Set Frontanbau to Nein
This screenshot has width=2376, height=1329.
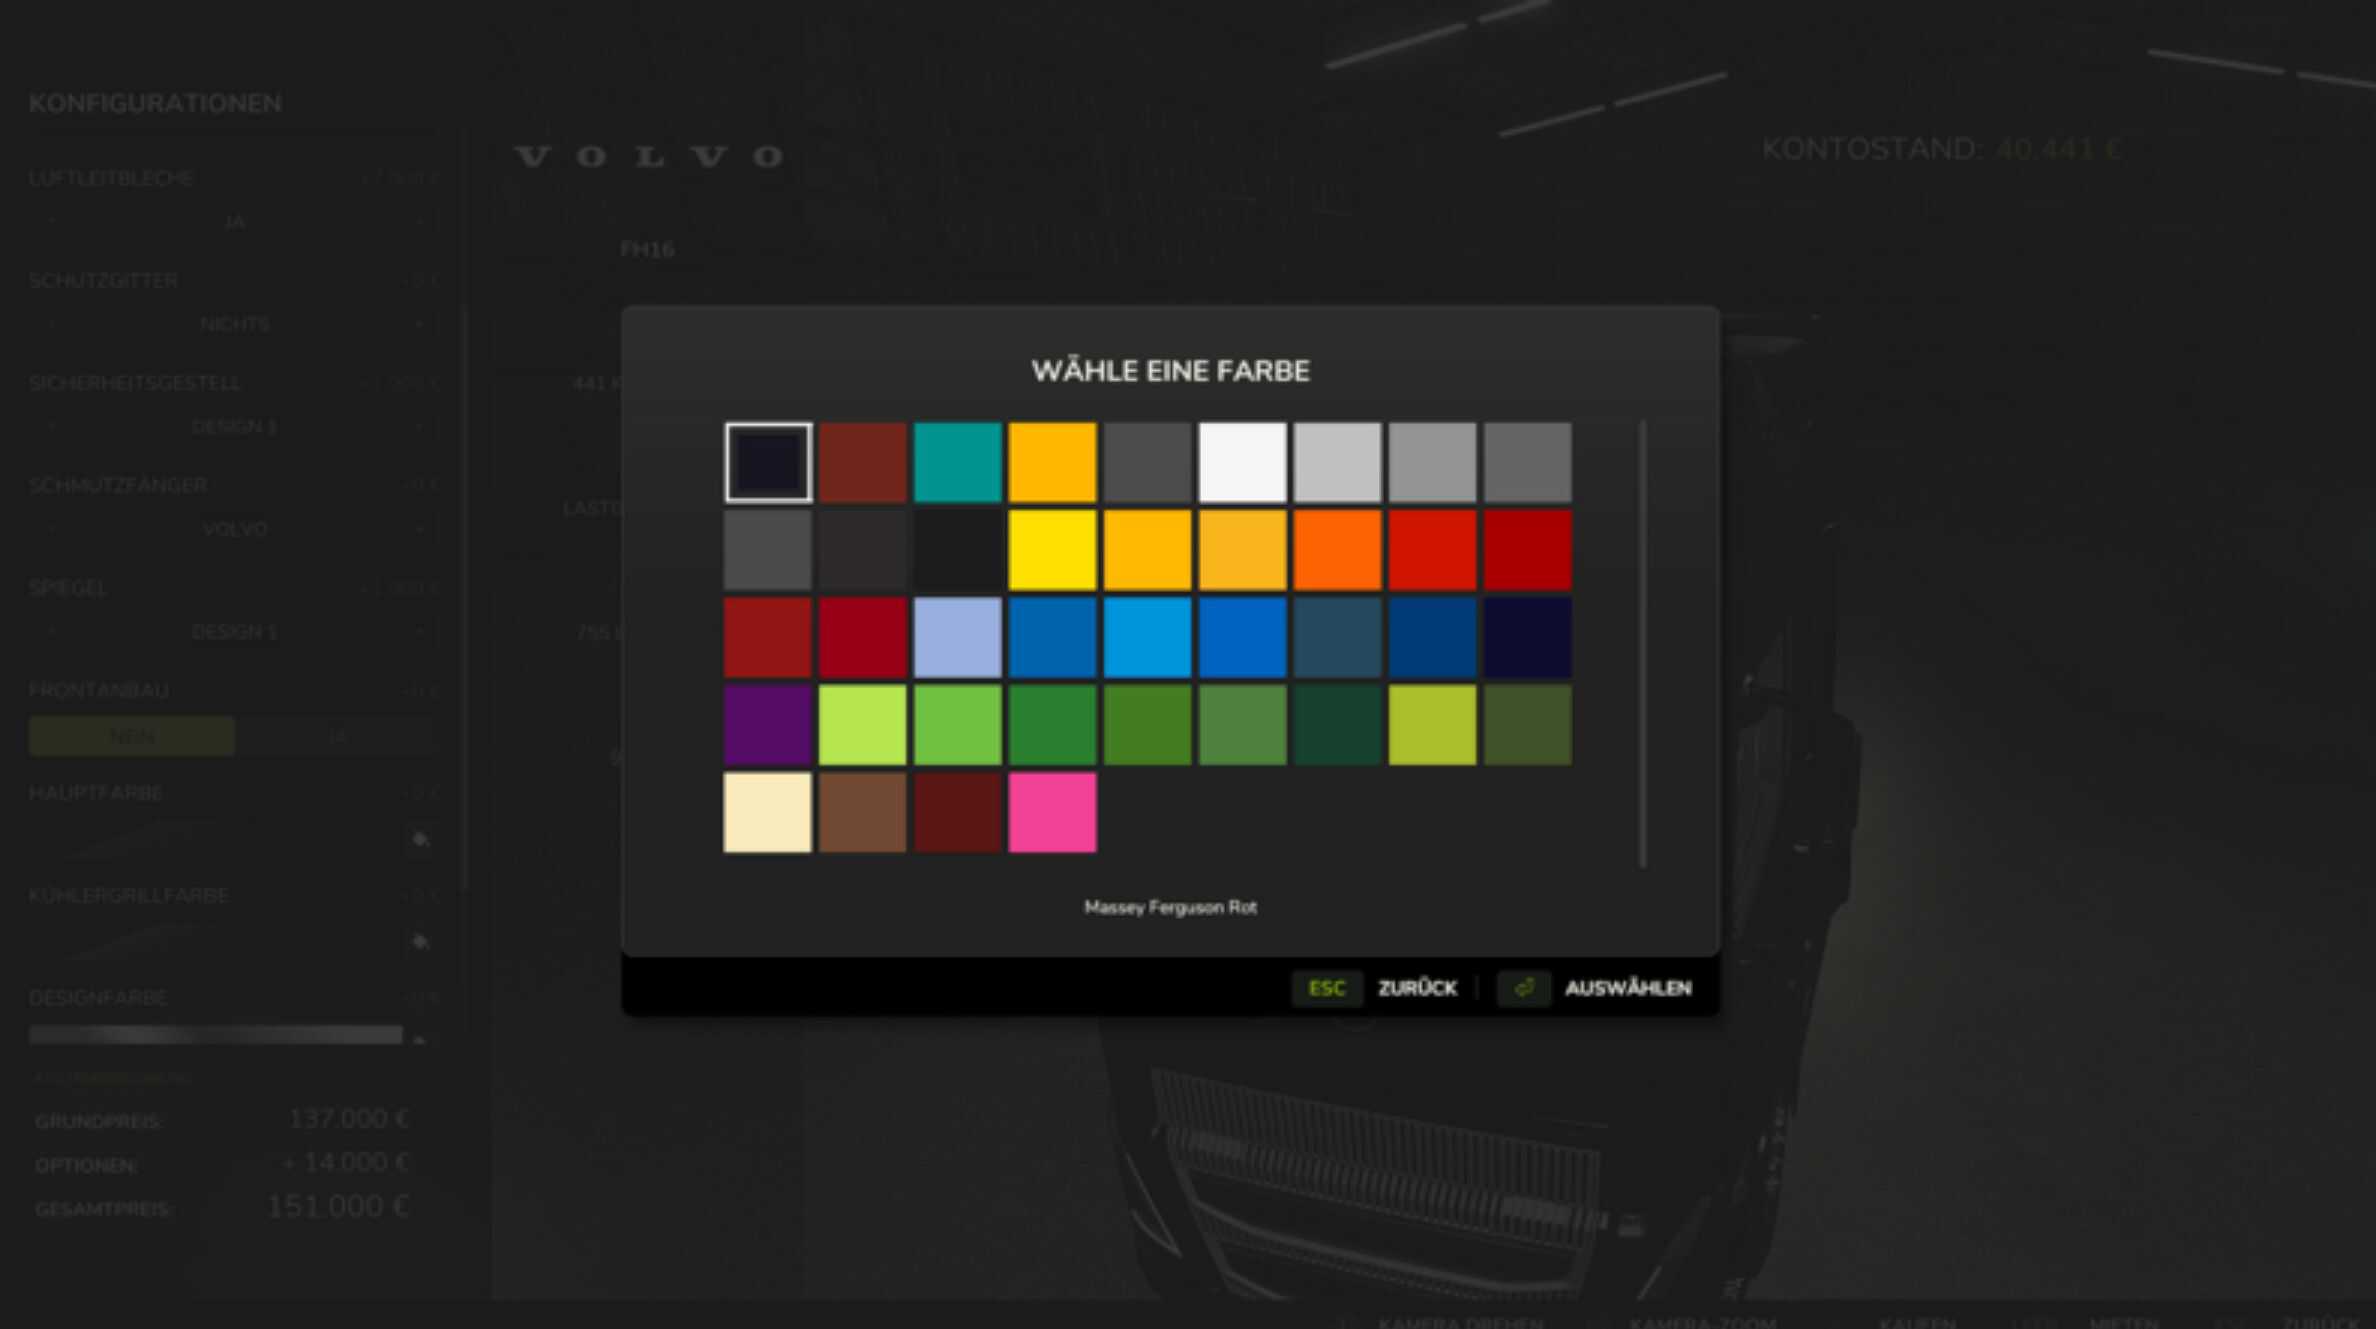(x=132, y=736)
